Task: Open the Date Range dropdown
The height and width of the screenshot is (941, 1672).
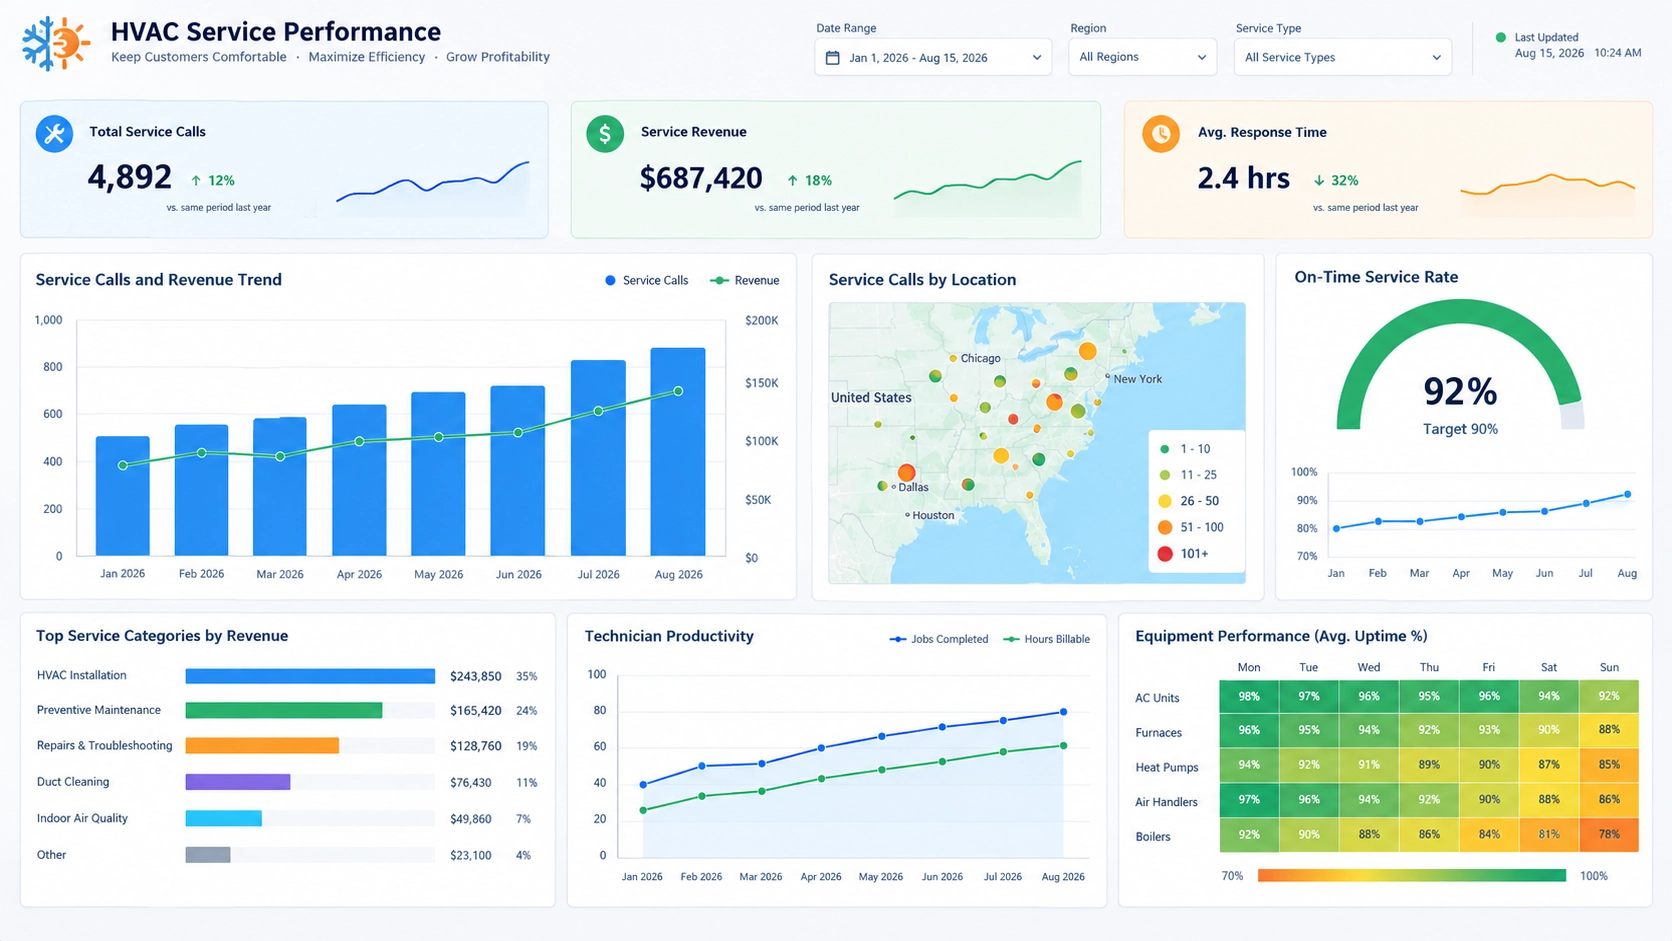Action: [933, 58]
